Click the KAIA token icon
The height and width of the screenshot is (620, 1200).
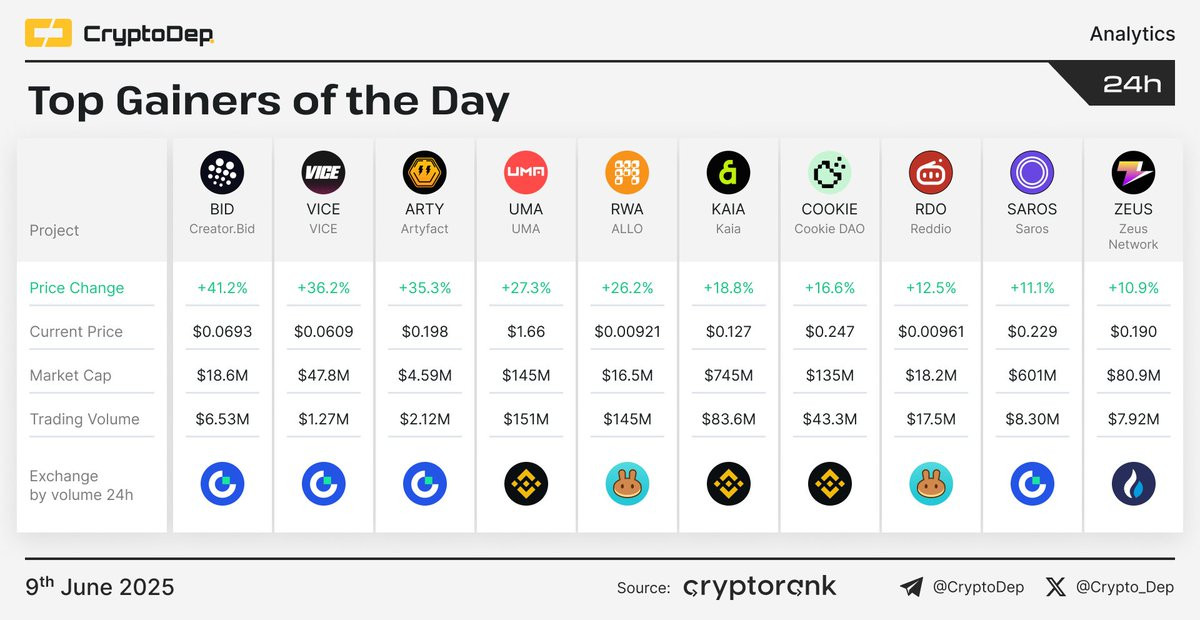(728, 173)
